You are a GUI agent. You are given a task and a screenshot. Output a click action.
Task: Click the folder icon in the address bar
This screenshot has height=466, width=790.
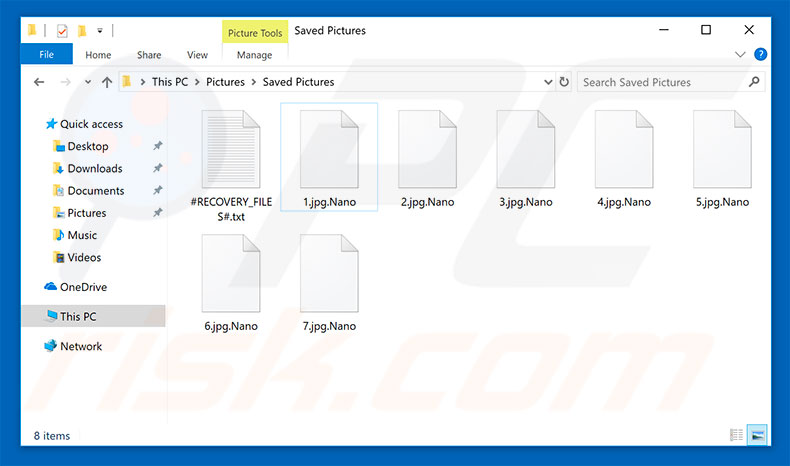pos(127,82)
